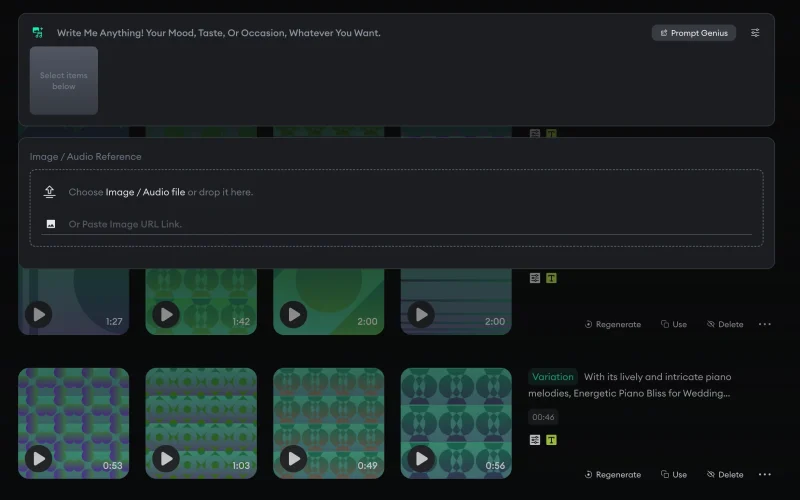Click the Variation tag

[x=553, y=377]
